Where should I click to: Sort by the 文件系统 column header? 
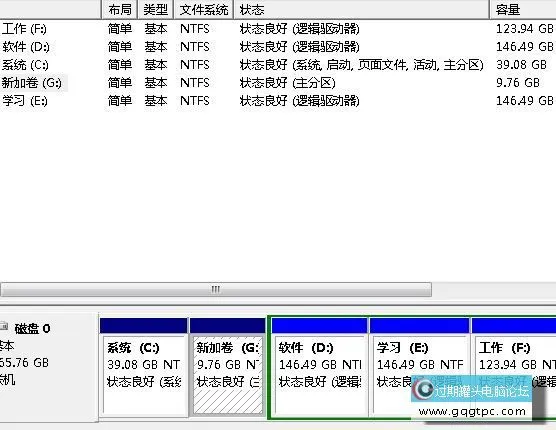coord(204,10)
